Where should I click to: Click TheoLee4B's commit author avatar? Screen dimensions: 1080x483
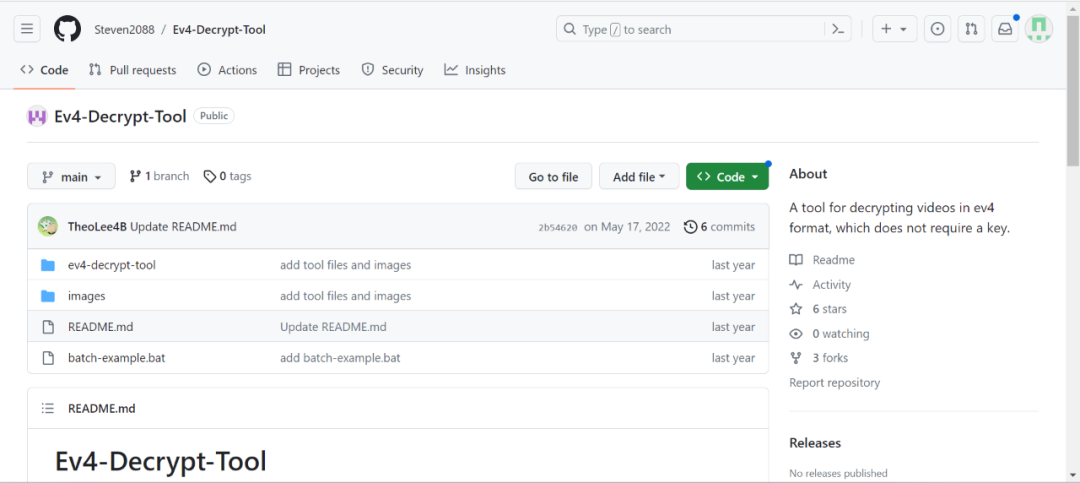(48, 226)
